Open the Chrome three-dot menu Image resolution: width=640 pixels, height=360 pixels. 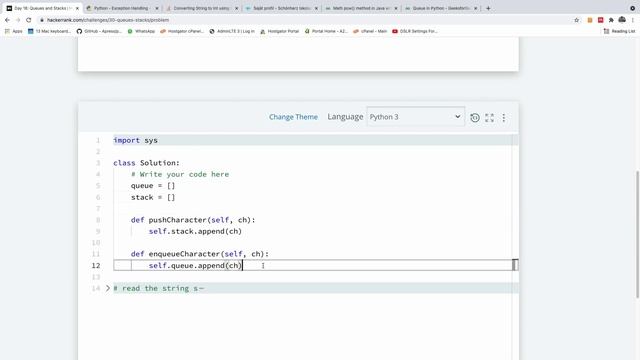pyautogui.click(x=633, y=20)
